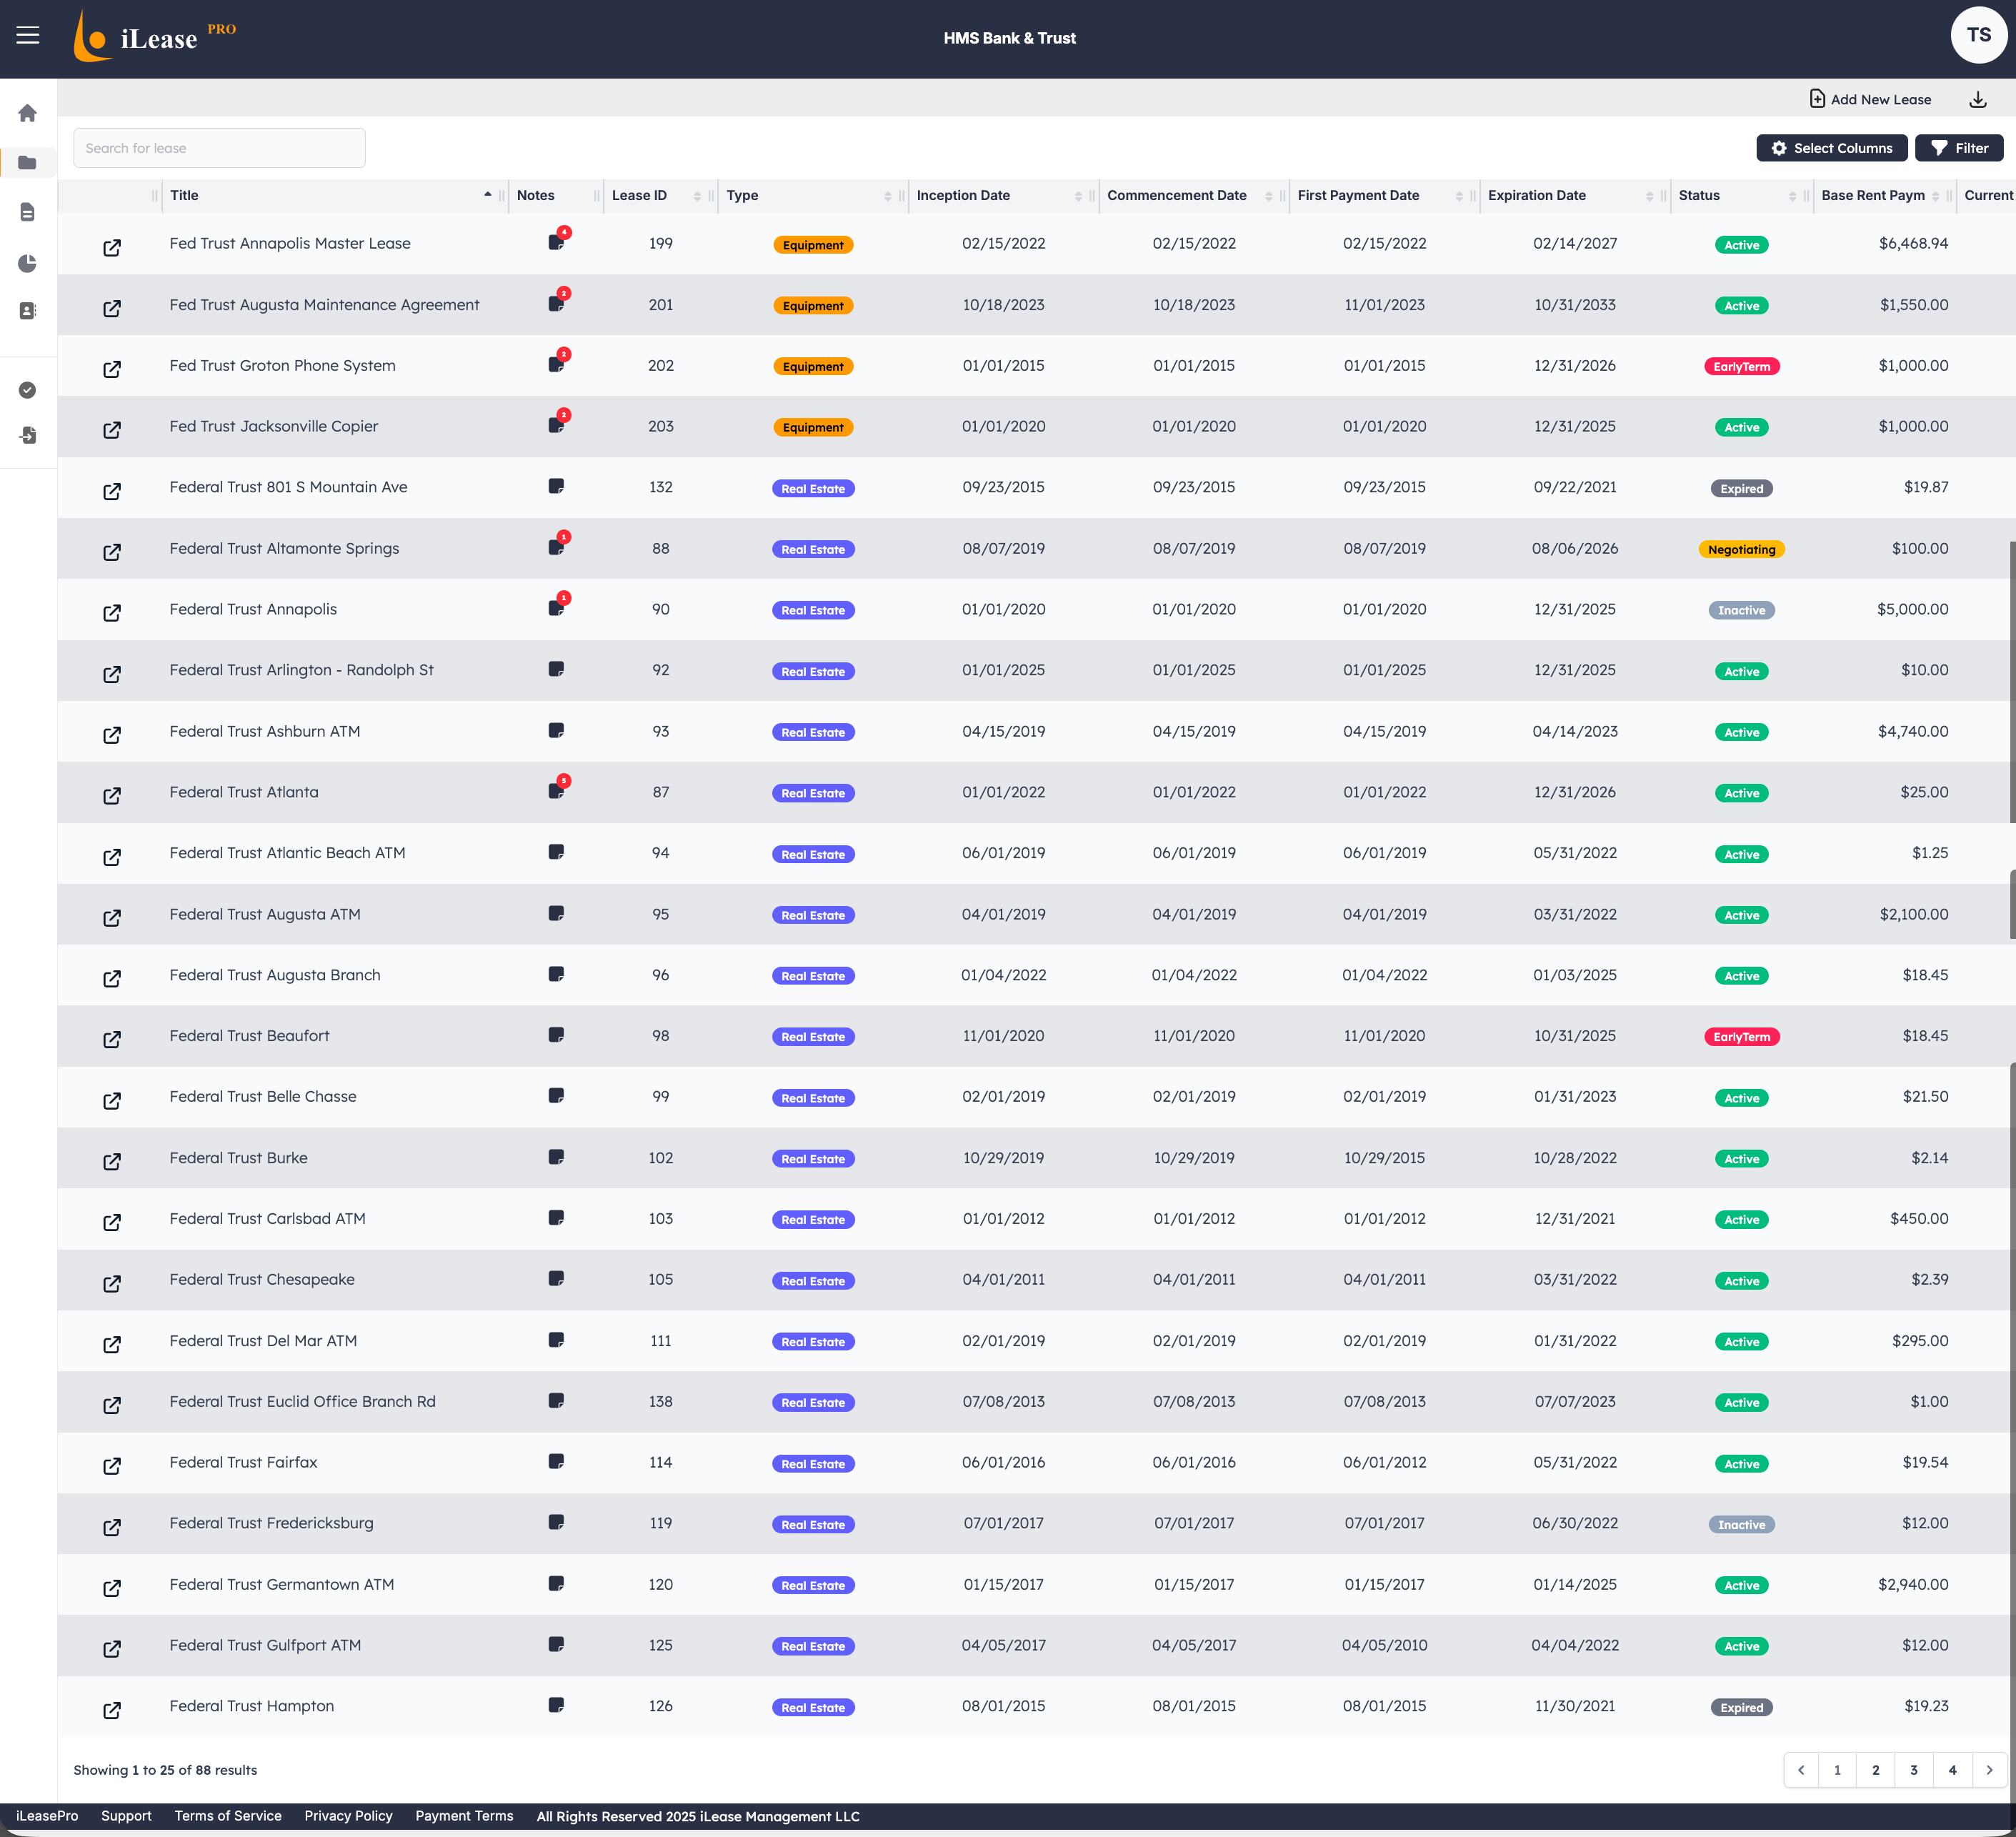The width and height of the screenshot is (2016, 1837).
Task: Click the download export icon top right
Action: pos(1978,99)
